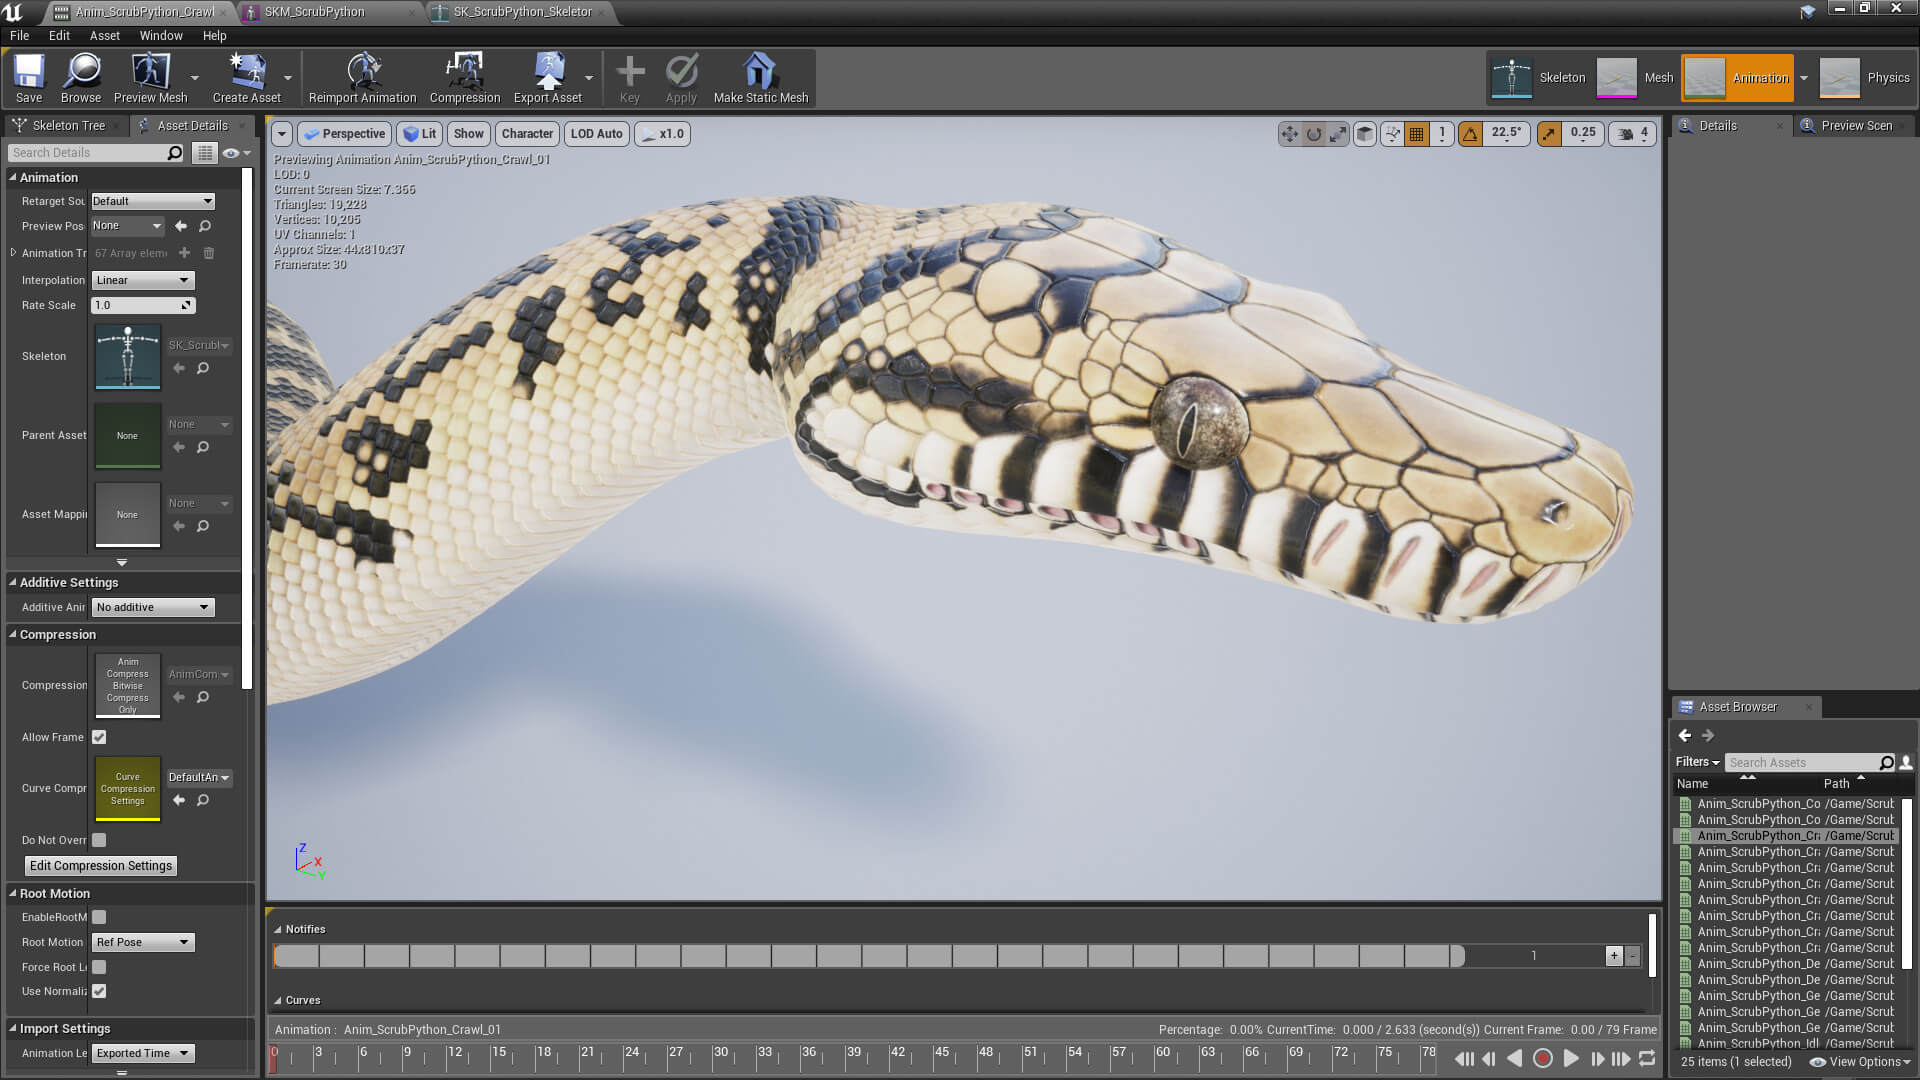
Task: Add a Key with the toolbar button
Action: [630, 78]
